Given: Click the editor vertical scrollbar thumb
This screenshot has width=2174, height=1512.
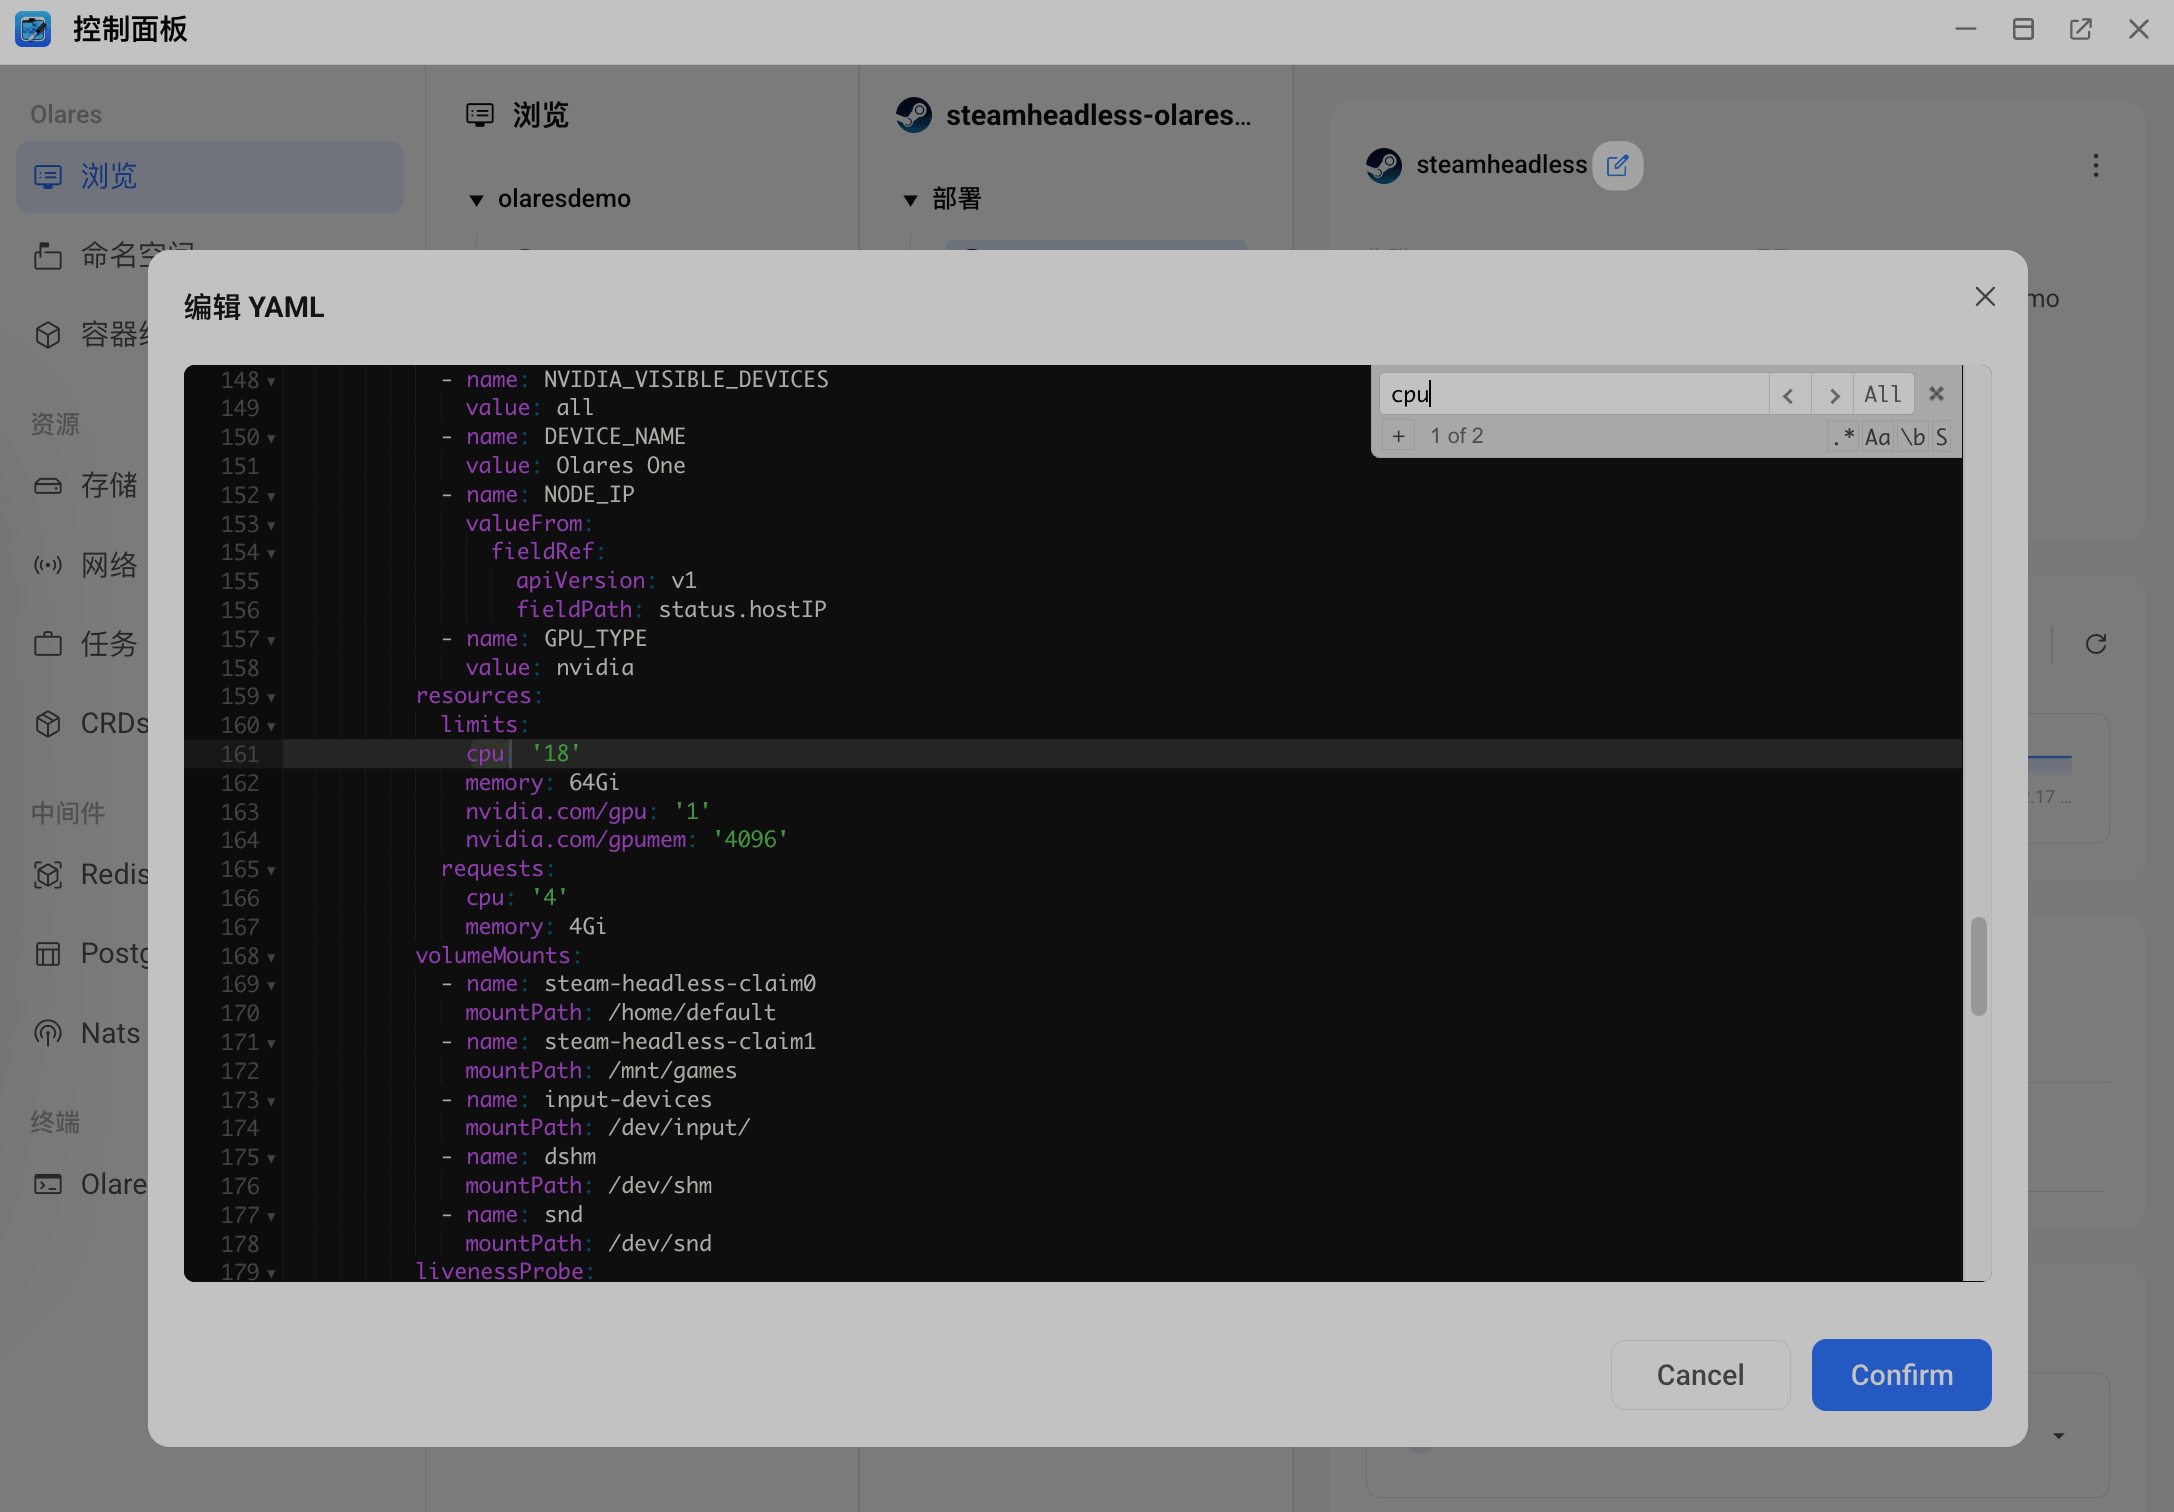Looking at the screenshot, I should [1978, 966].
